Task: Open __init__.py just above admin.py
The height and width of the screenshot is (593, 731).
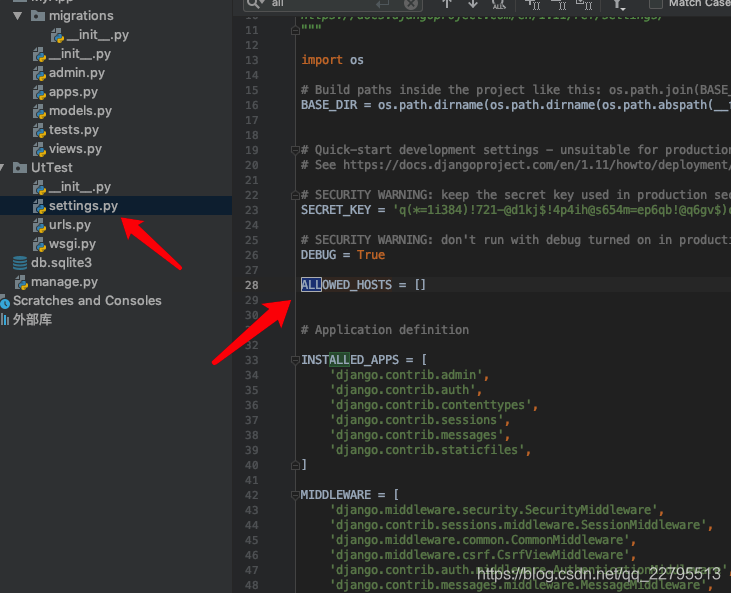Action: click(x=79, y=54)
